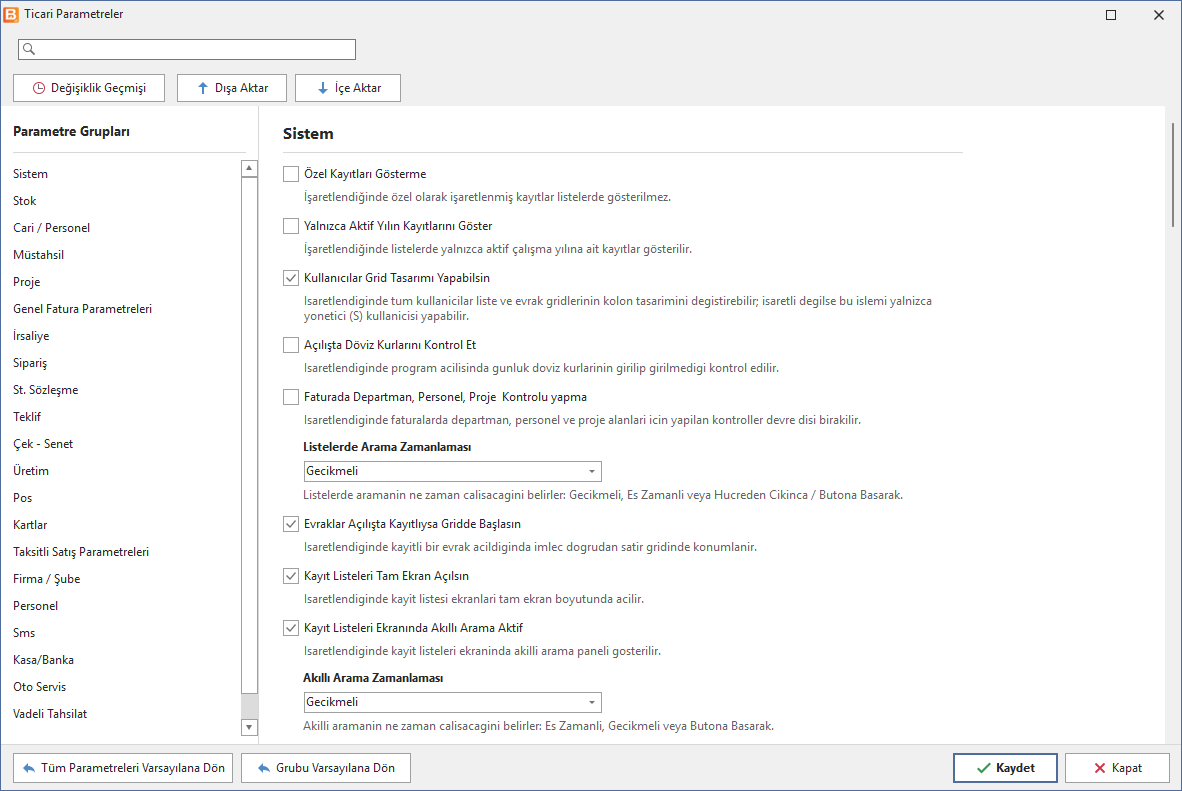Click into the parameter search field
The height and width of the screenshot is (791, 1182).
(x=187, y=49)
